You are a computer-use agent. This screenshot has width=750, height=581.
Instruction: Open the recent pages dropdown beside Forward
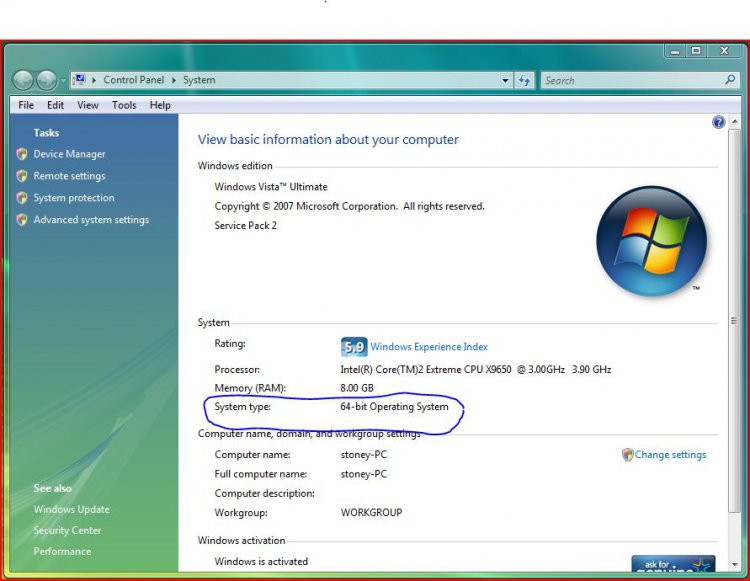pos(63,81)
